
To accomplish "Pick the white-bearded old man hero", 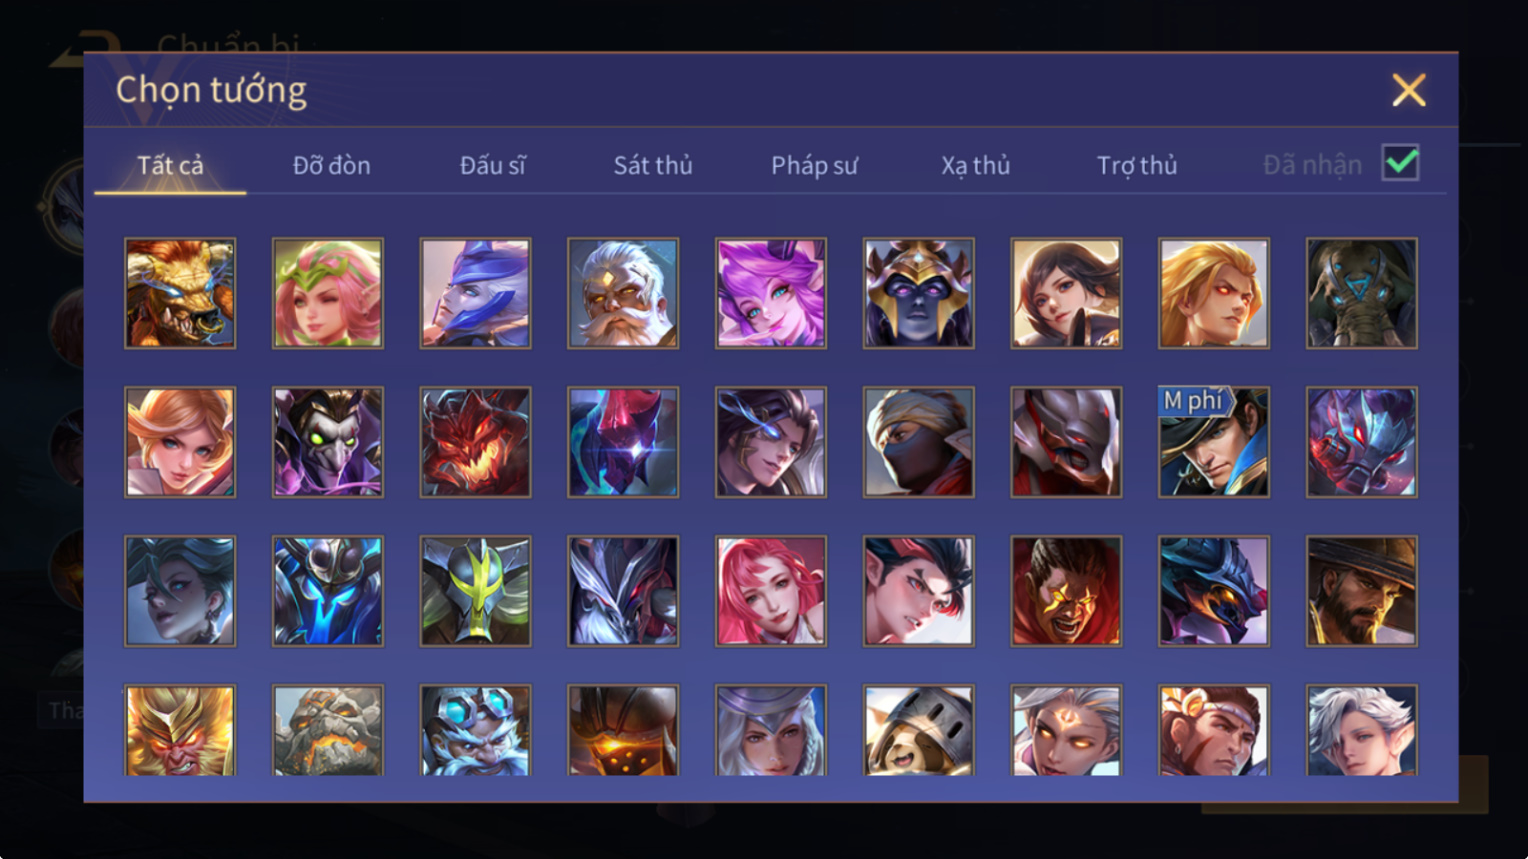I will pos(623,293).
